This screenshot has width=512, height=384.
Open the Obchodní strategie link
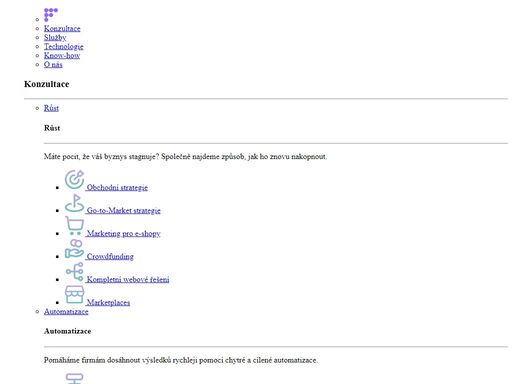click(x=117, y=188)
